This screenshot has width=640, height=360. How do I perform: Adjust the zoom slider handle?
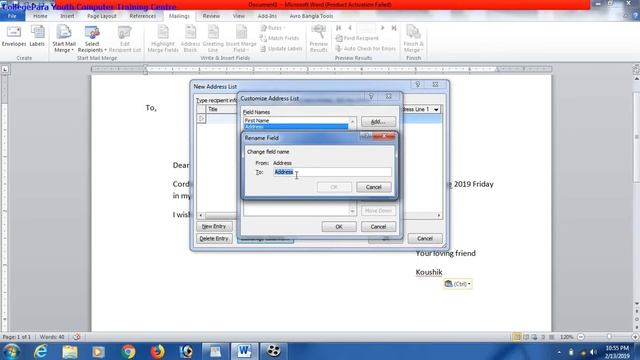pos(609,337)
